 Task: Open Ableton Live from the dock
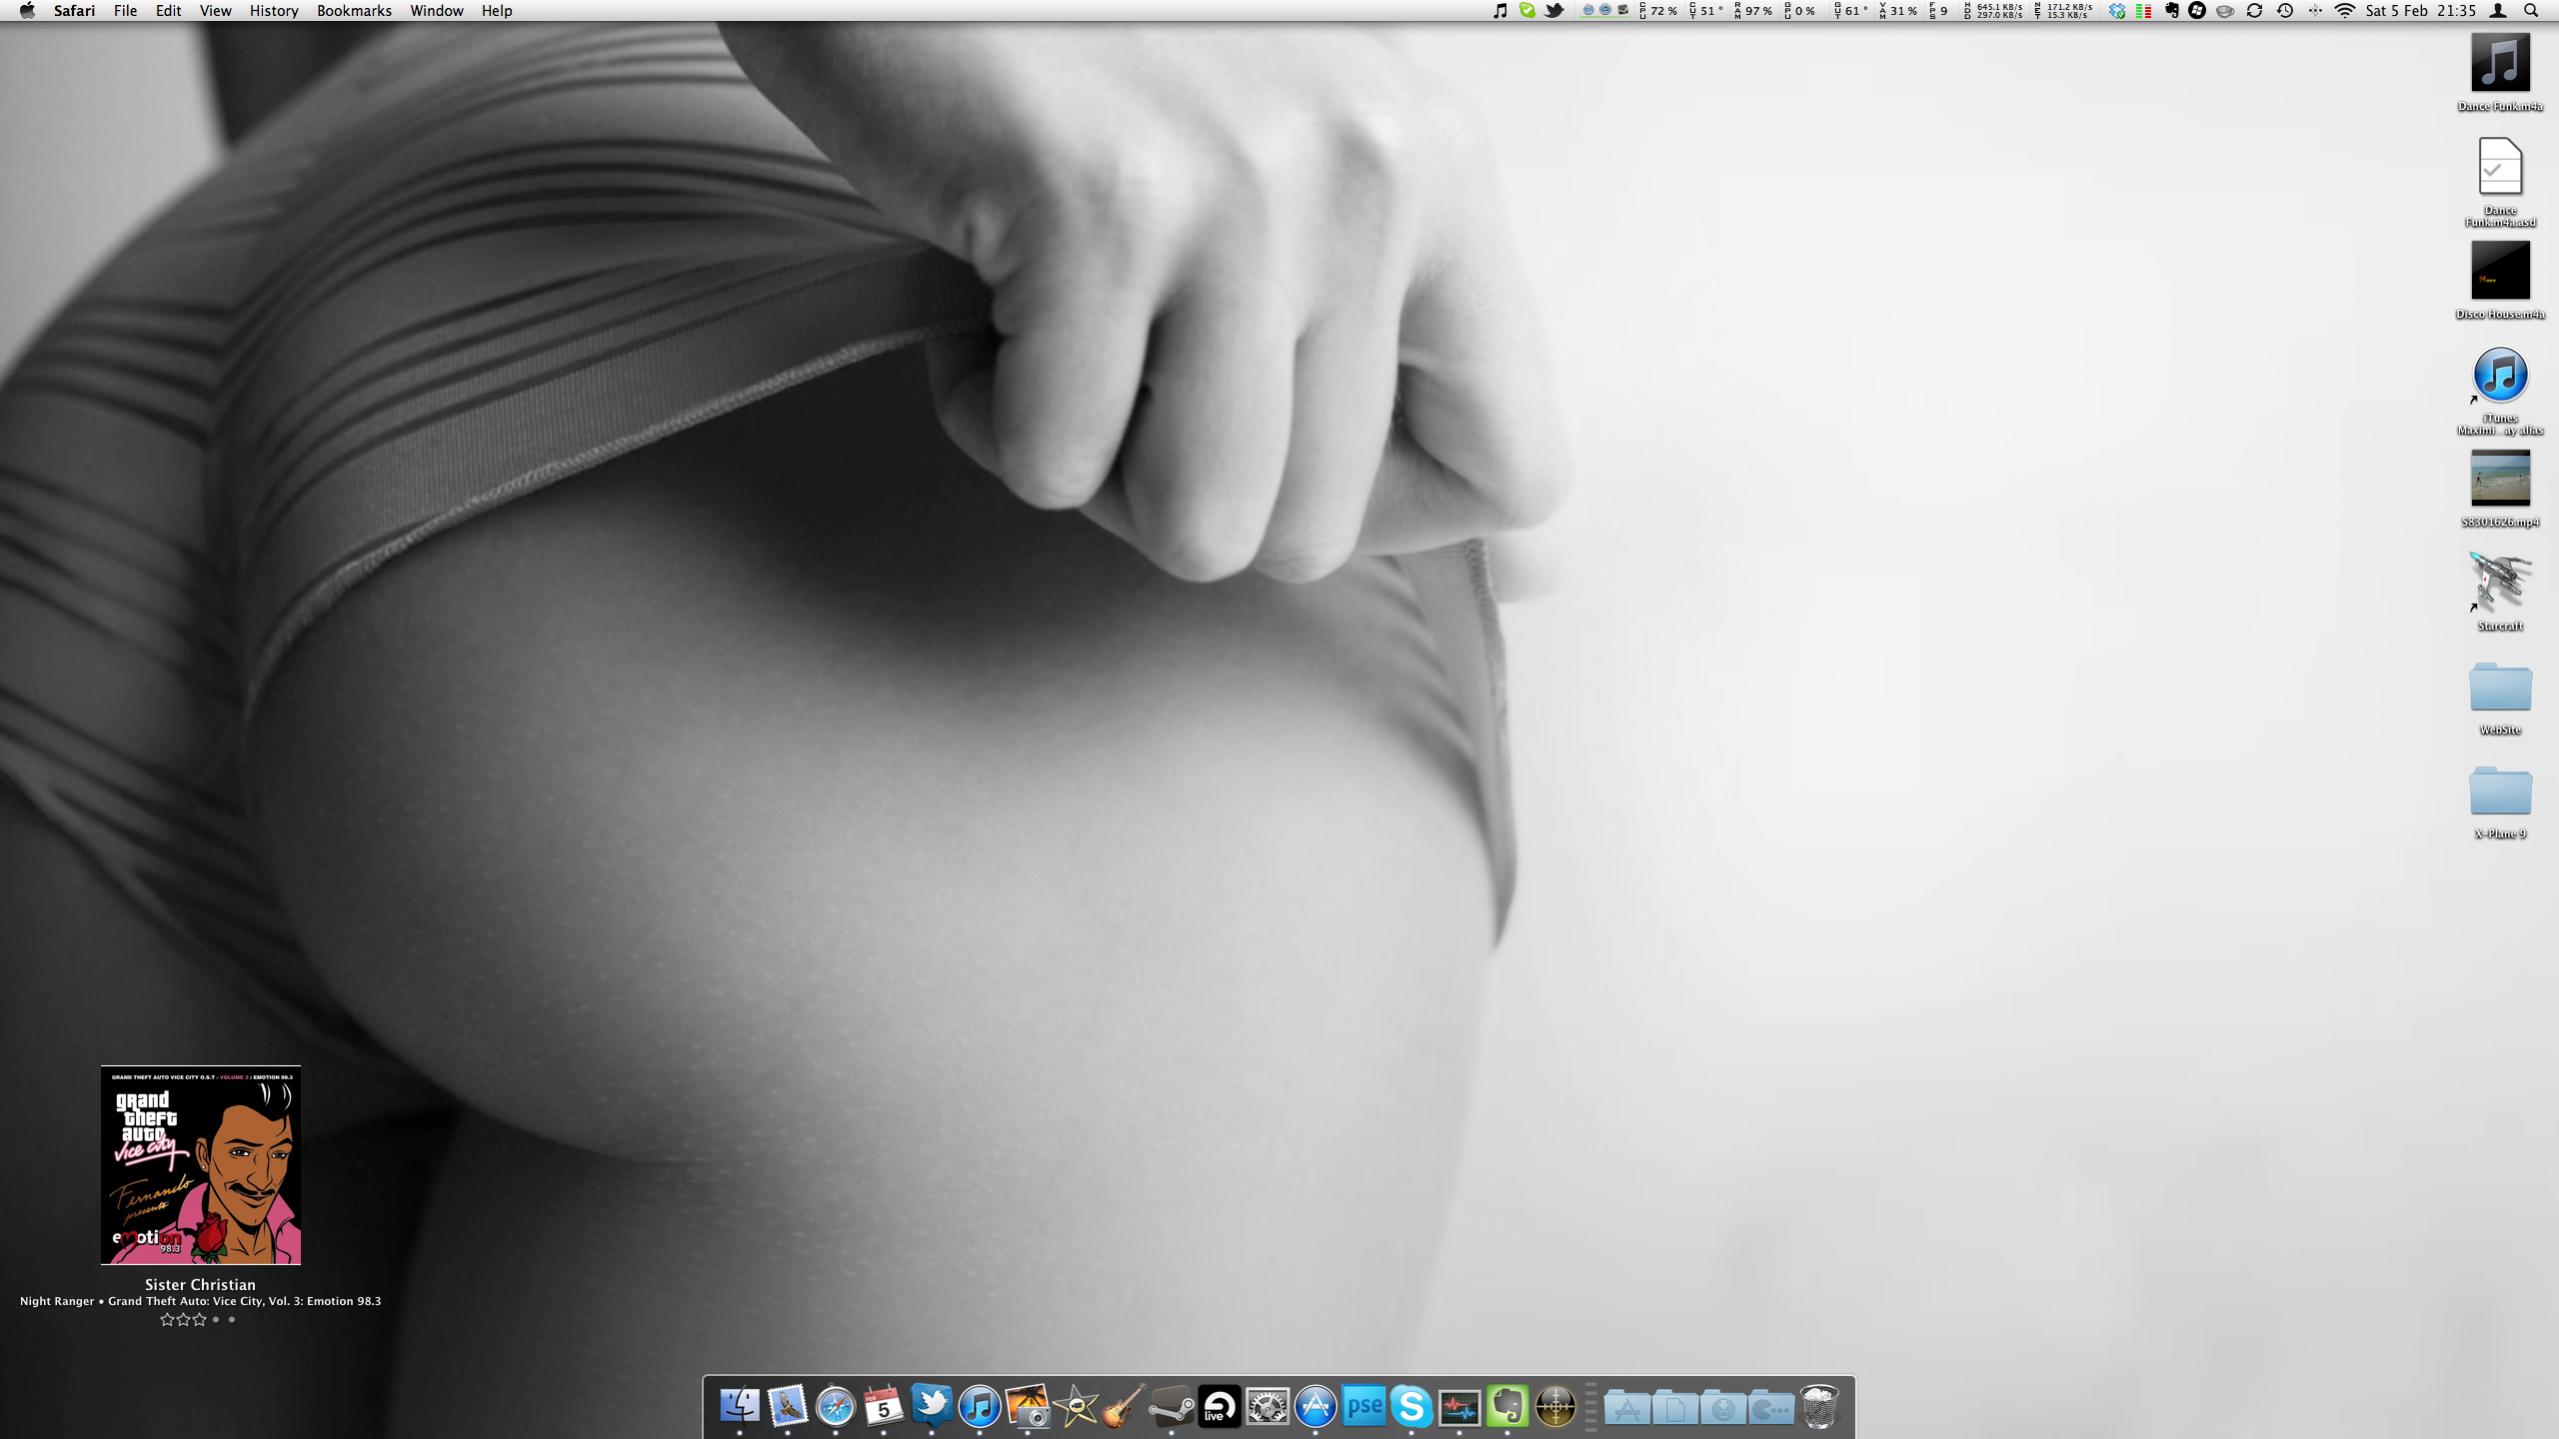point(1219,1407)
